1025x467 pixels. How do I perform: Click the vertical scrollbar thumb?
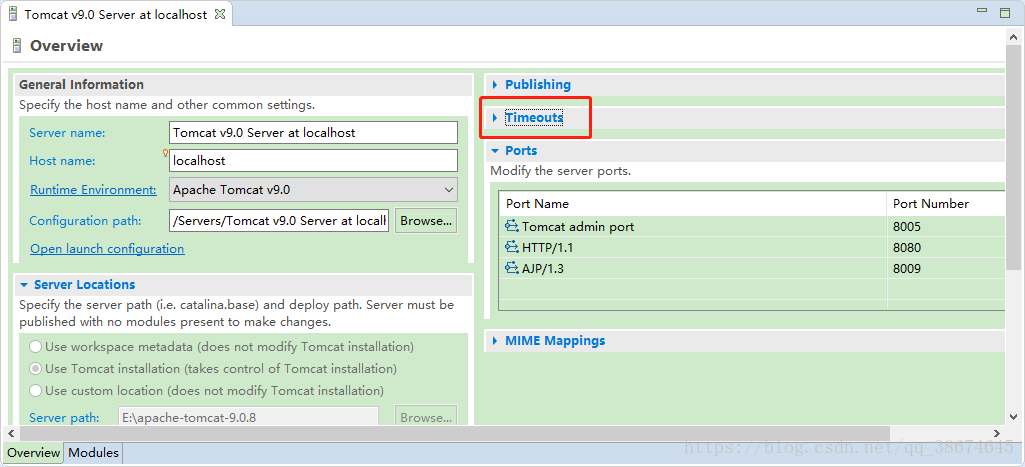(1014, 157)
